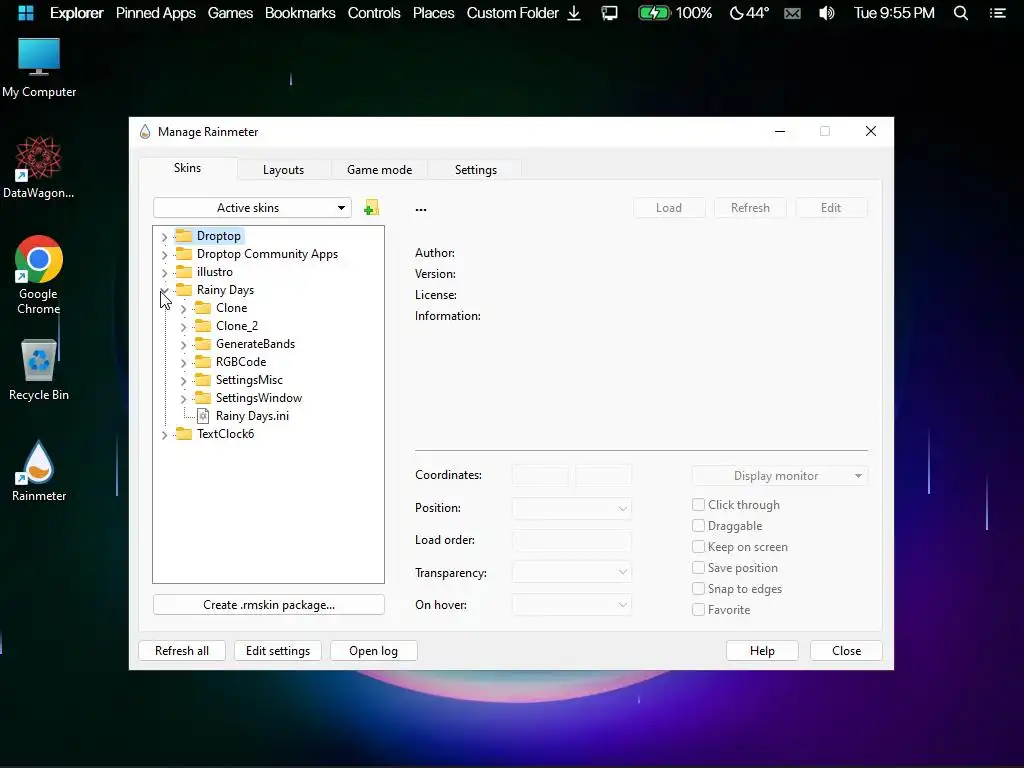Screen dimensions: 1024x768
Task: Click the volume speaker icon
Action: 827,13
